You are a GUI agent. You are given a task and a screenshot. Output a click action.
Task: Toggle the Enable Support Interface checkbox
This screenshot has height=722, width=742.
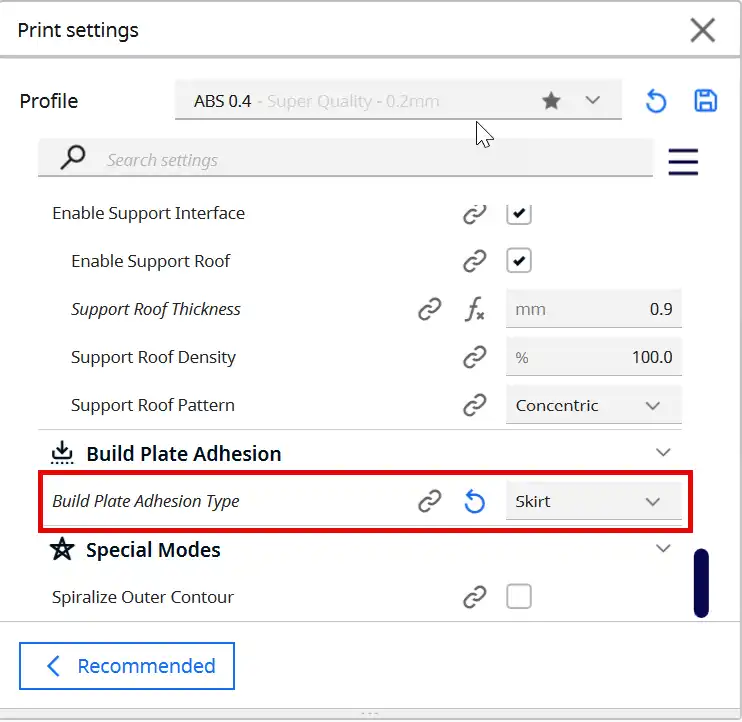(519, 213)
